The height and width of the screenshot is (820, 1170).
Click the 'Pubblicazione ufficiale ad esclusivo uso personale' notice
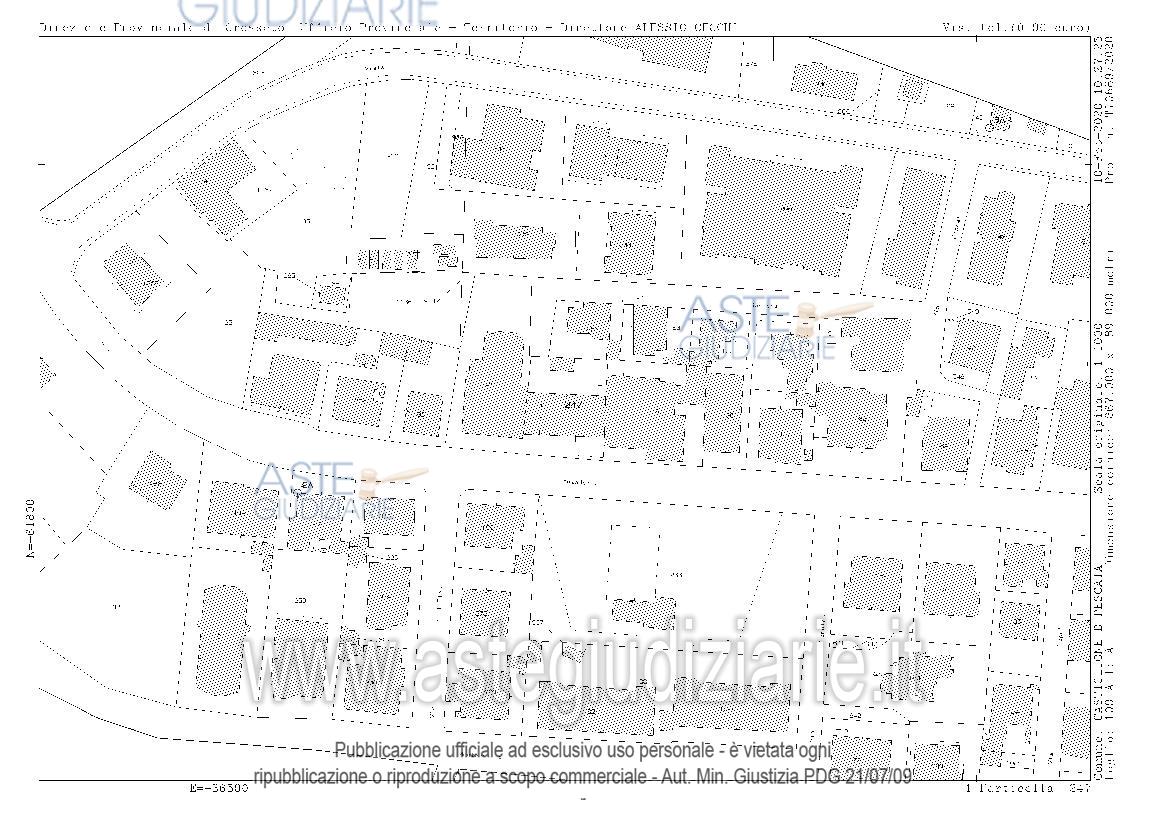(583, 750)
